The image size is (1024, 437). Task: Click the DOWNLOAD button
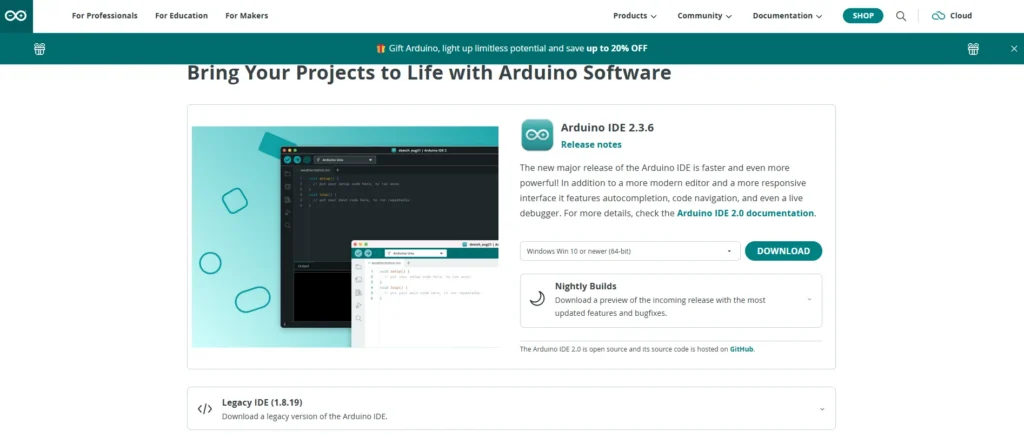(x=784, y=251)
